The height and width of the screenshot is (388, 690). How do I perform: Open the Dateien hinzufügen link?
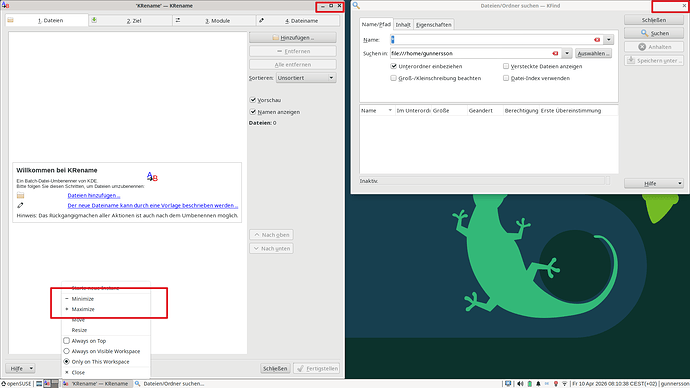[94, 195]
